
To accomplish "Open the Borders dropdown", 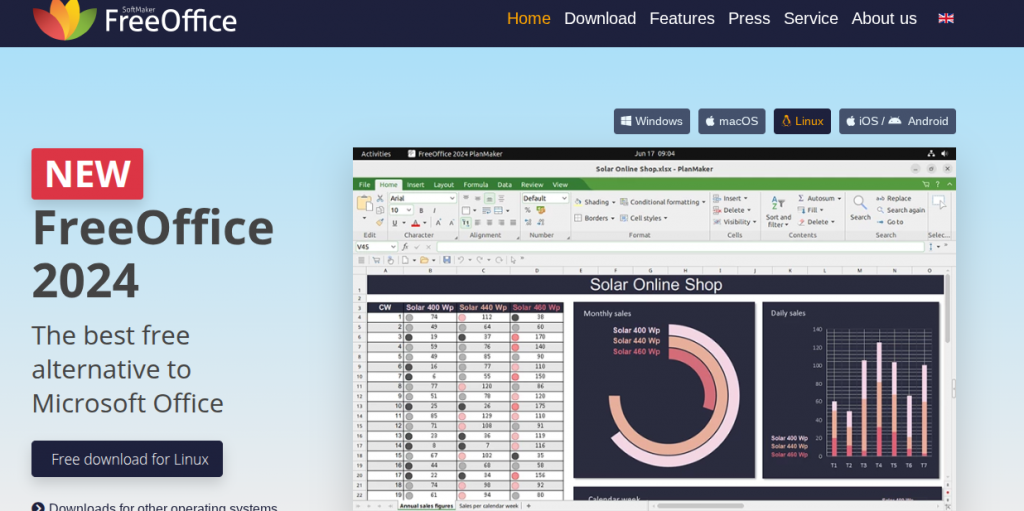I will pyautogui.click(x=595, y=218).
